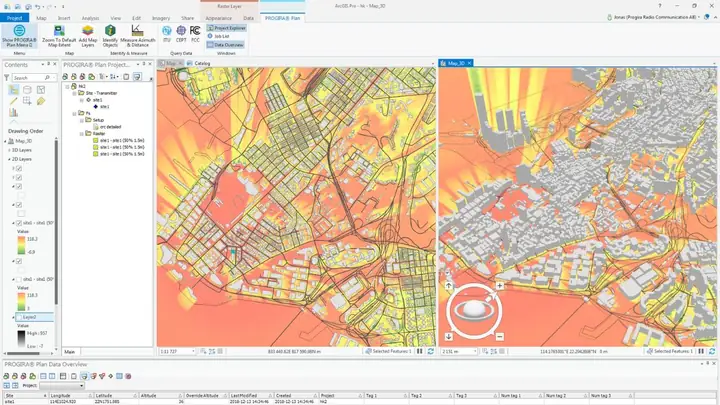Uncheck the visible site1 raster layer with 118.2 legend
Viewport: 720px width, 405px height.
click(x=19, y=223)
